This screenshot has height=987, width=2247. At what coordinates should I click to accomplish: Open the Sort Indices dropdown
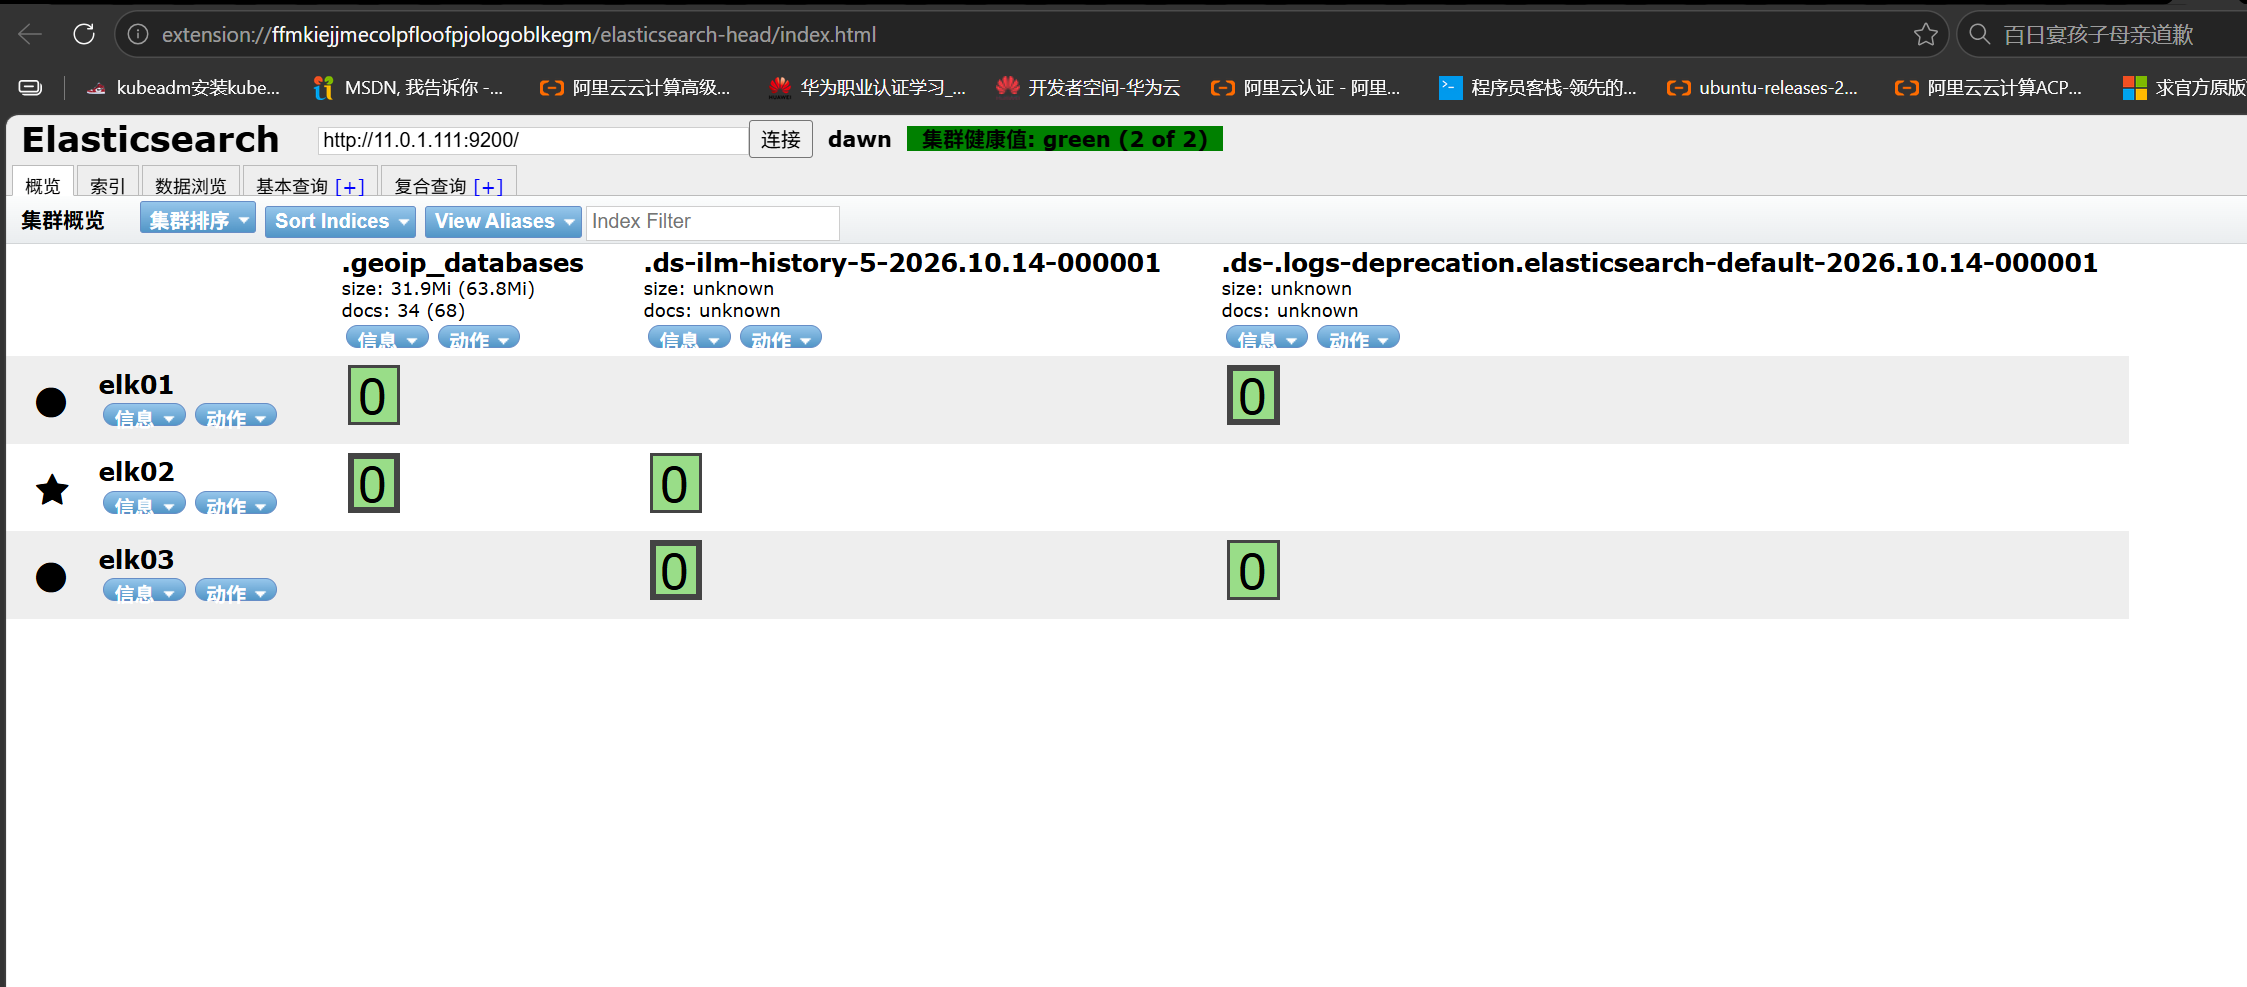pos(340,221)
